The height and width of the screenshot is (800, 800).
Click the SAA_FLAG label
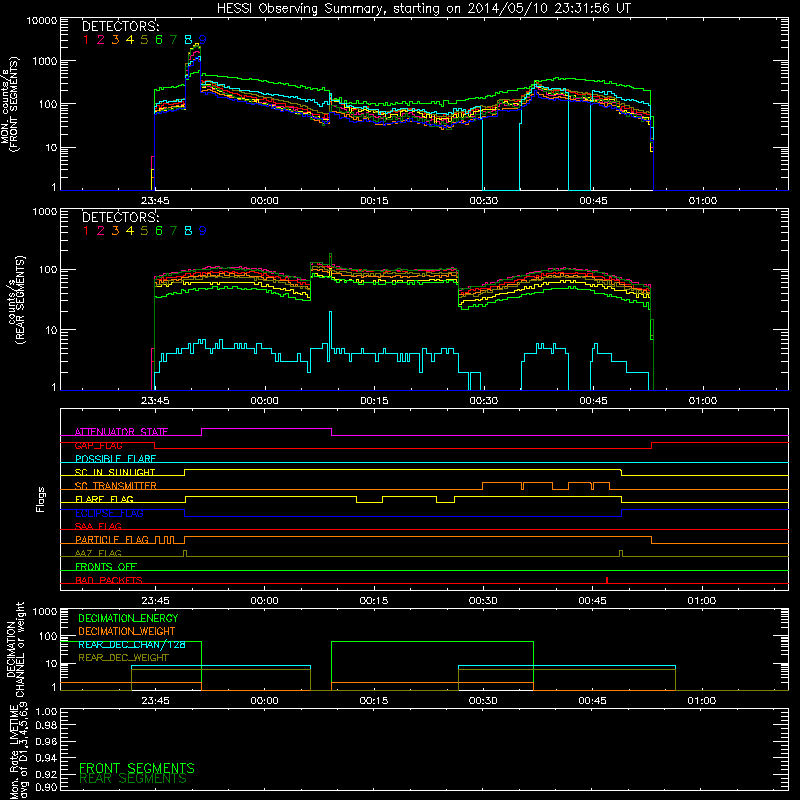click(x=98, y=526)
